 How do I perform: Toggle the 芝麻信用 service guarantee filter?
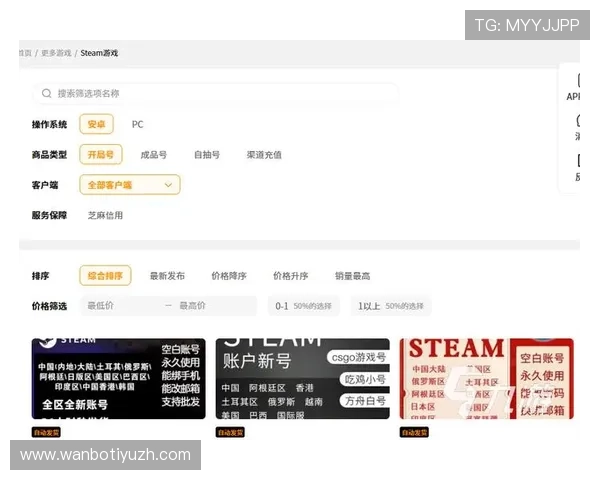pos(105,216)
